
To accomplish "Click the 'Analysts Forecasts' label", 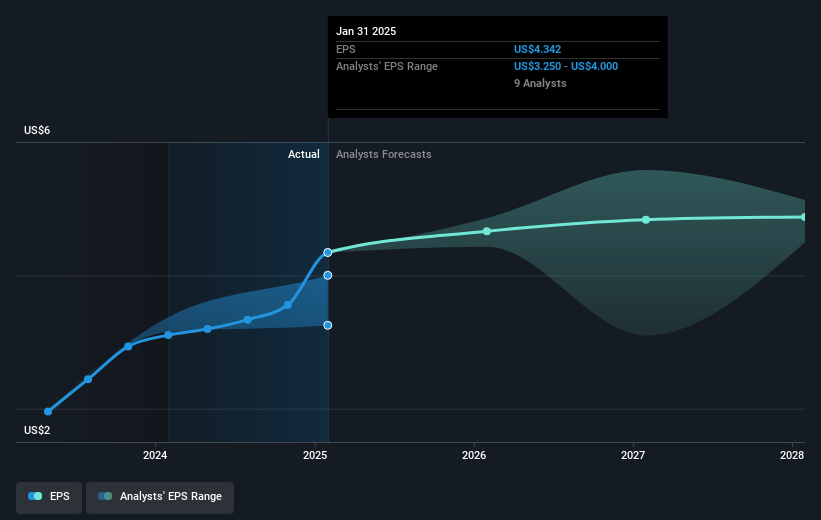I will pos(384,154).
